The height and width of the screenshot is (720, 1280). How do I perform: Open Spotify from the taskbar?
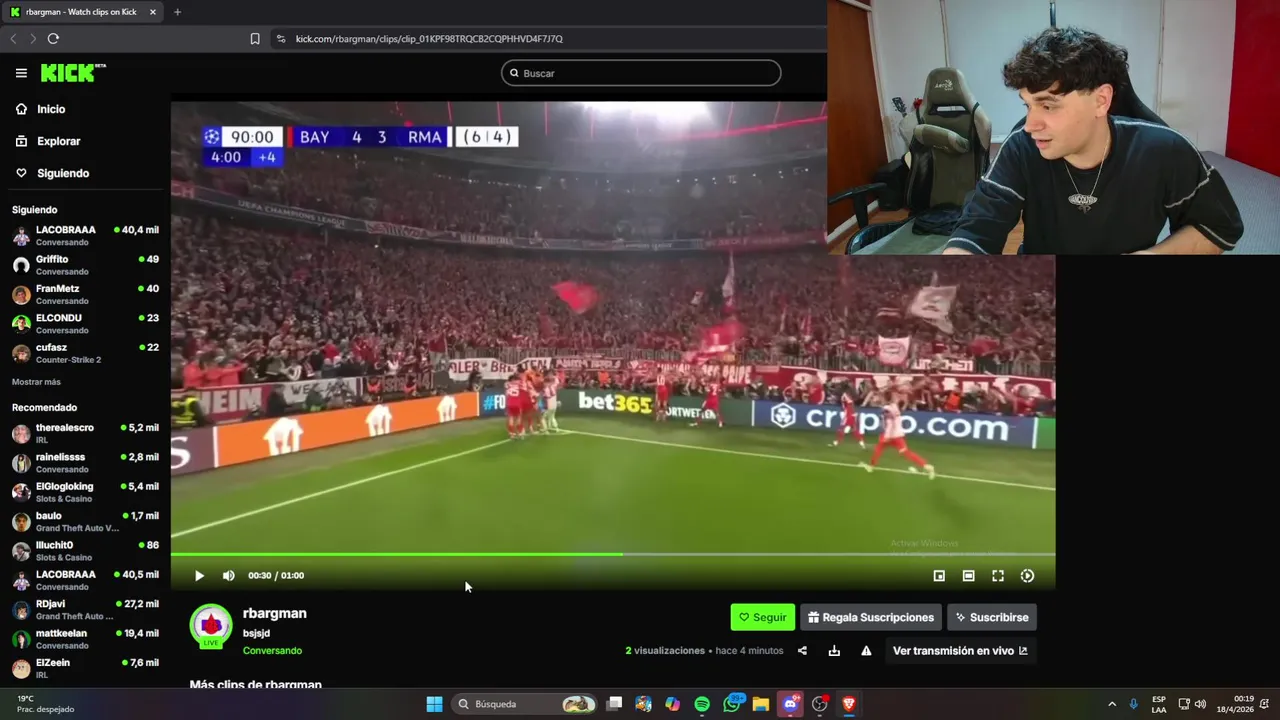tap(702, 704)
